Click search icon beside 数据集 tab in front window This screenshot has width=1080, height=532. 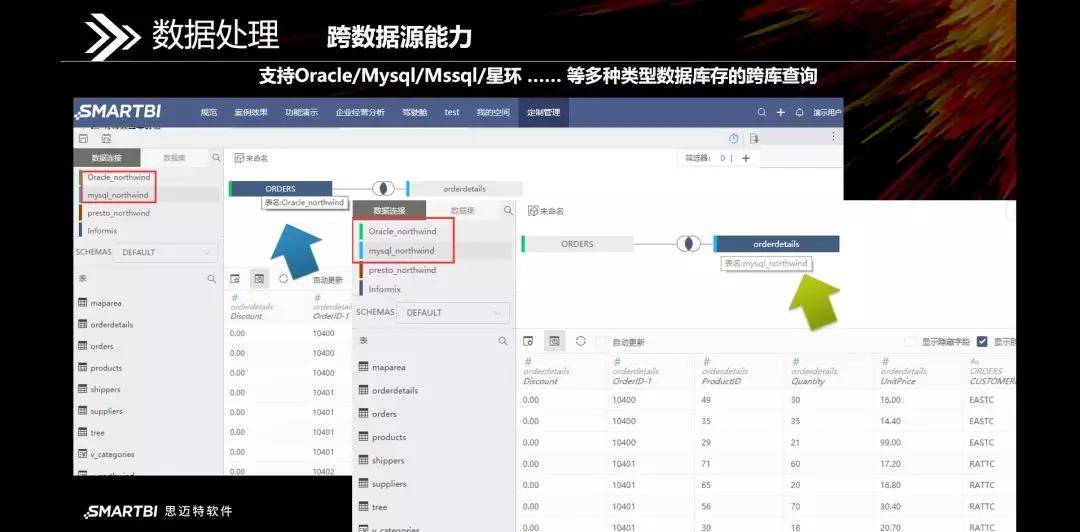tap(508, 210)
